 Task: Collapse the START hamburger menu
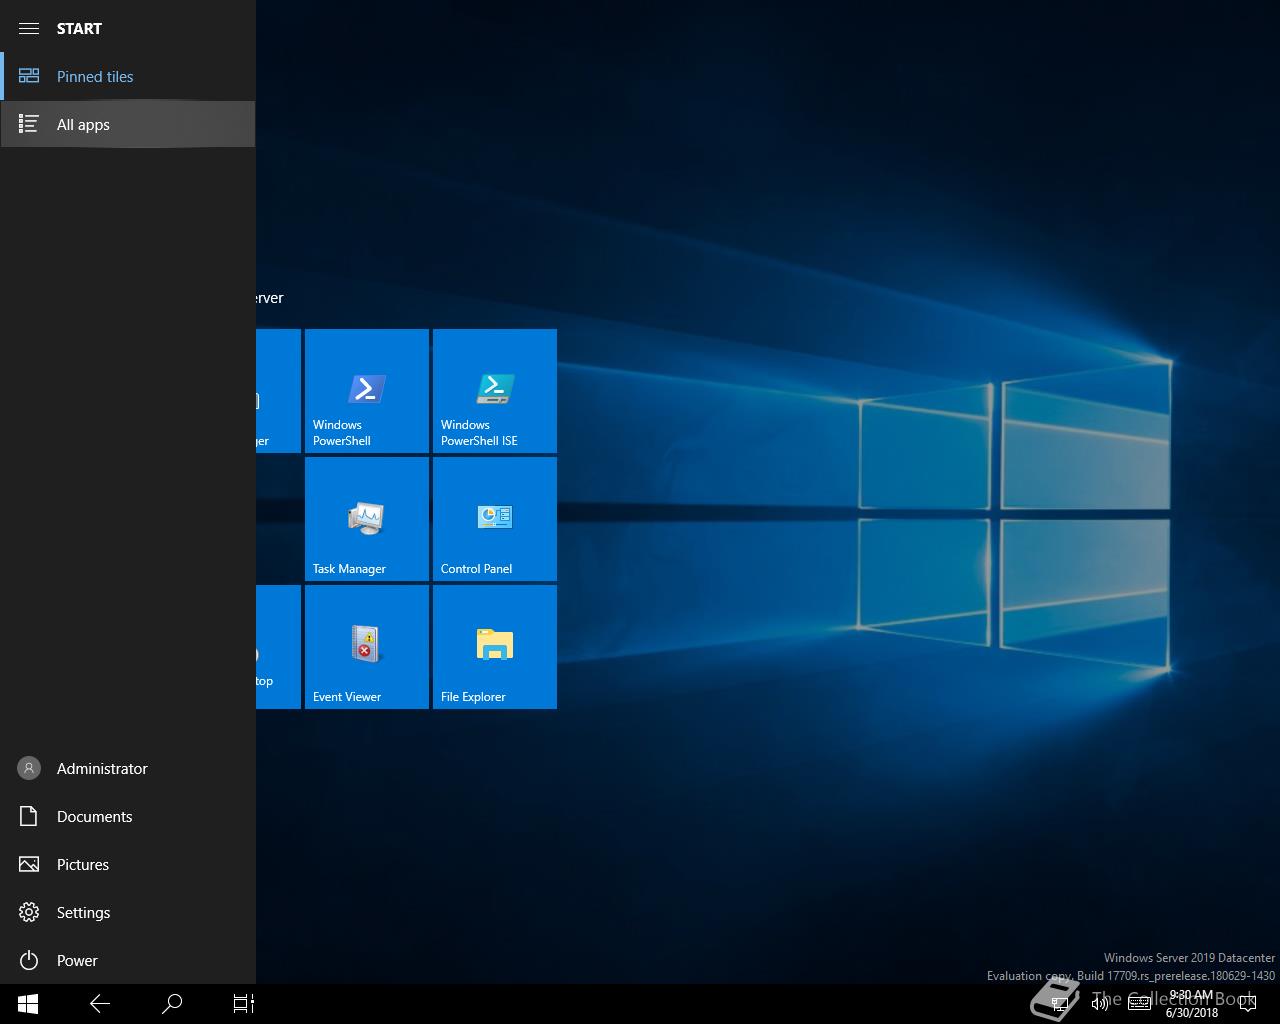coord(29,28)
